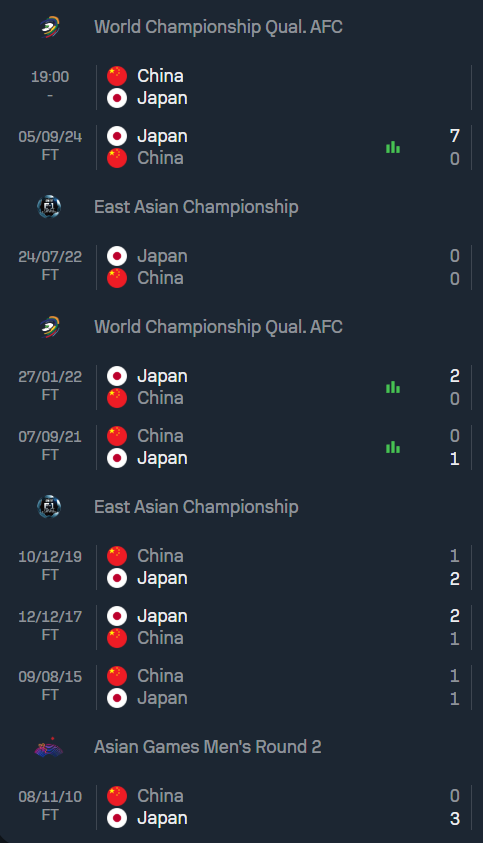483x843 pixels.
Task: Click the first East Asian Championship logo
Action: point(49,207)
